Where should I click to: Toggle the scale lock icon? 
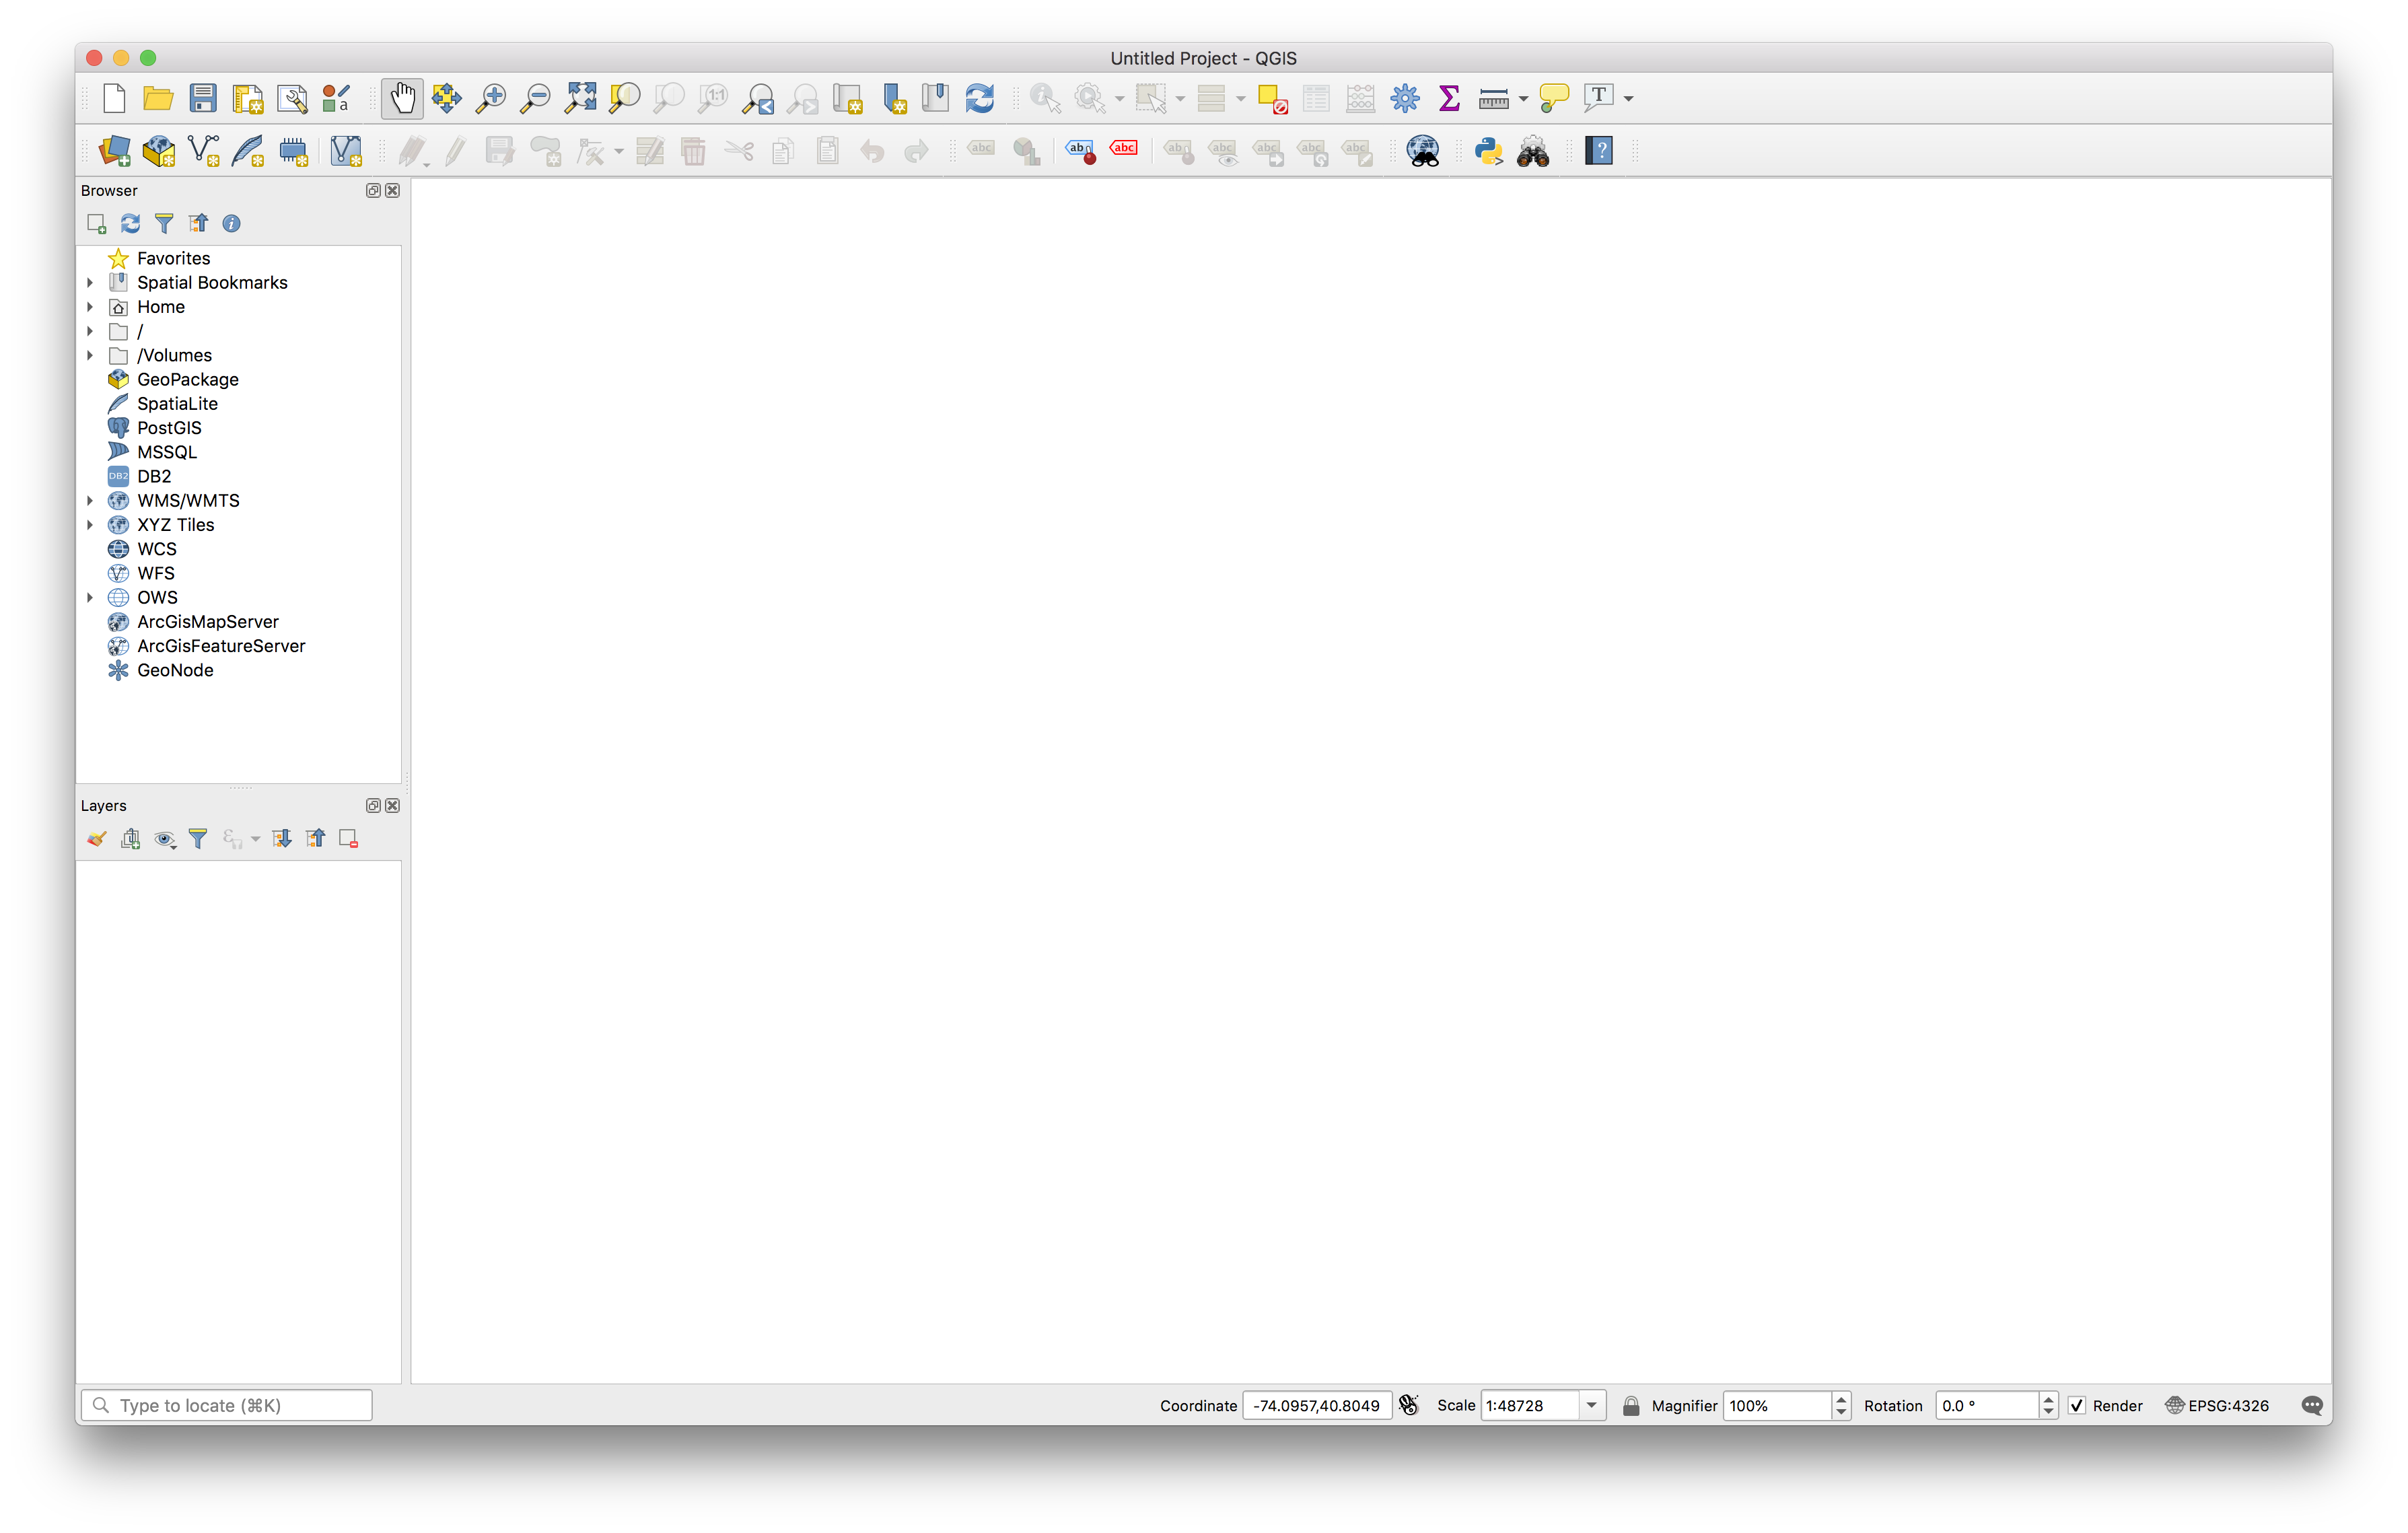[x=1630, y=1405]
